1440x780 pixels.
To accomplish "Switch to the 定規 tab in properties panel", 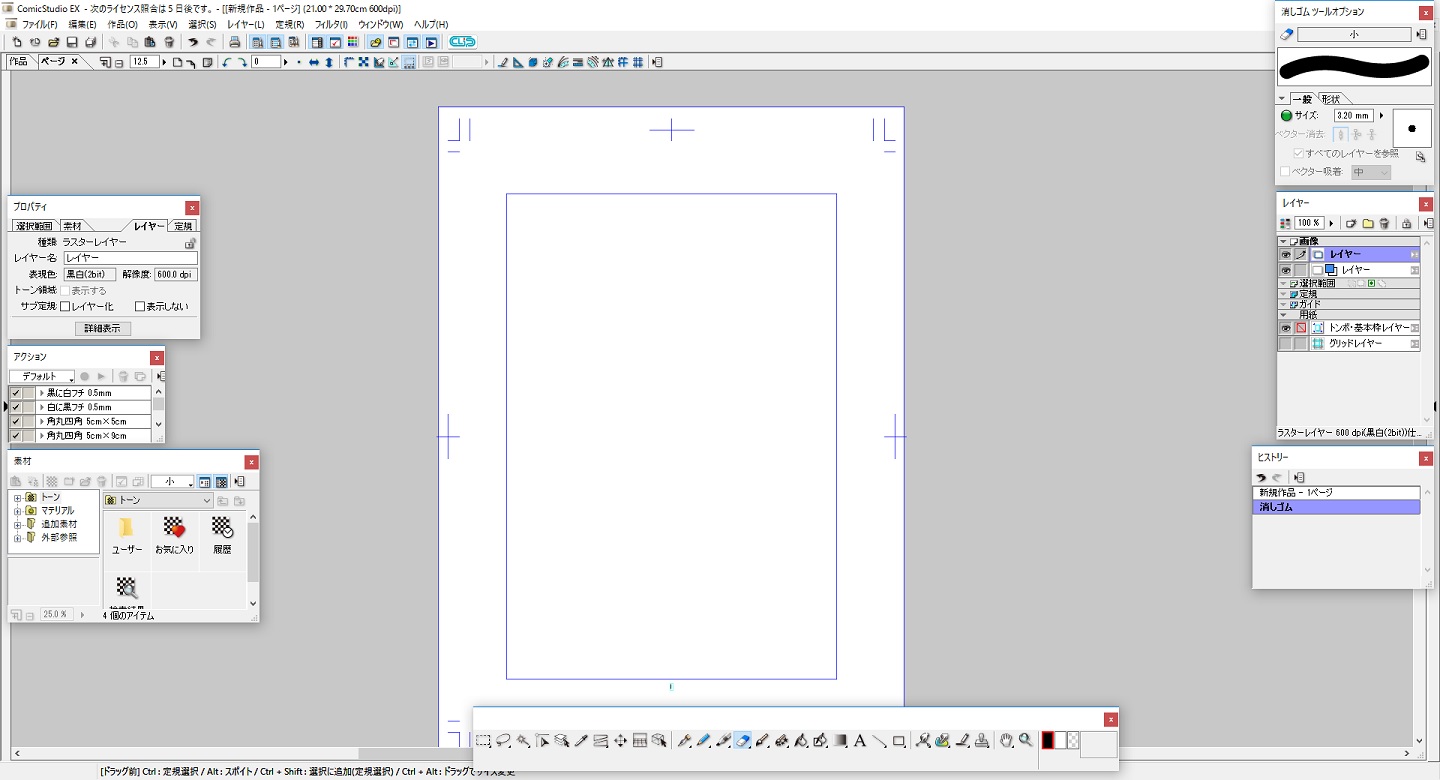I will tap(184, 226).
